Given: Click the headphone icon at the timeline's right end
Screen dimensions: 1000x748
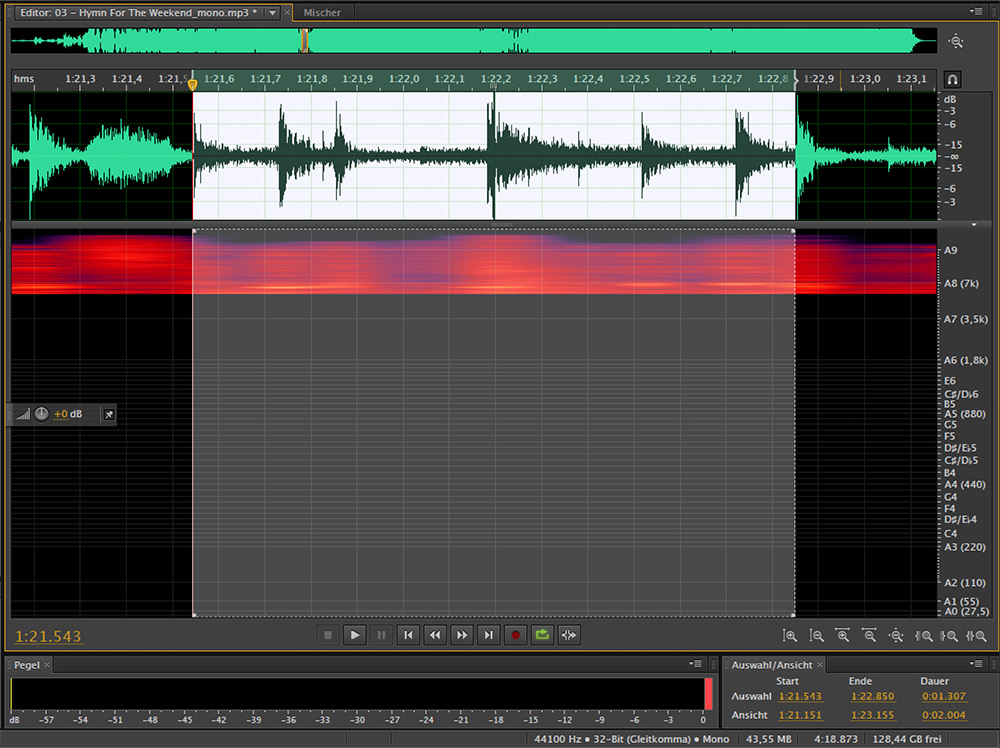Looking at the screenshot, I should click(x=953, y=79).
